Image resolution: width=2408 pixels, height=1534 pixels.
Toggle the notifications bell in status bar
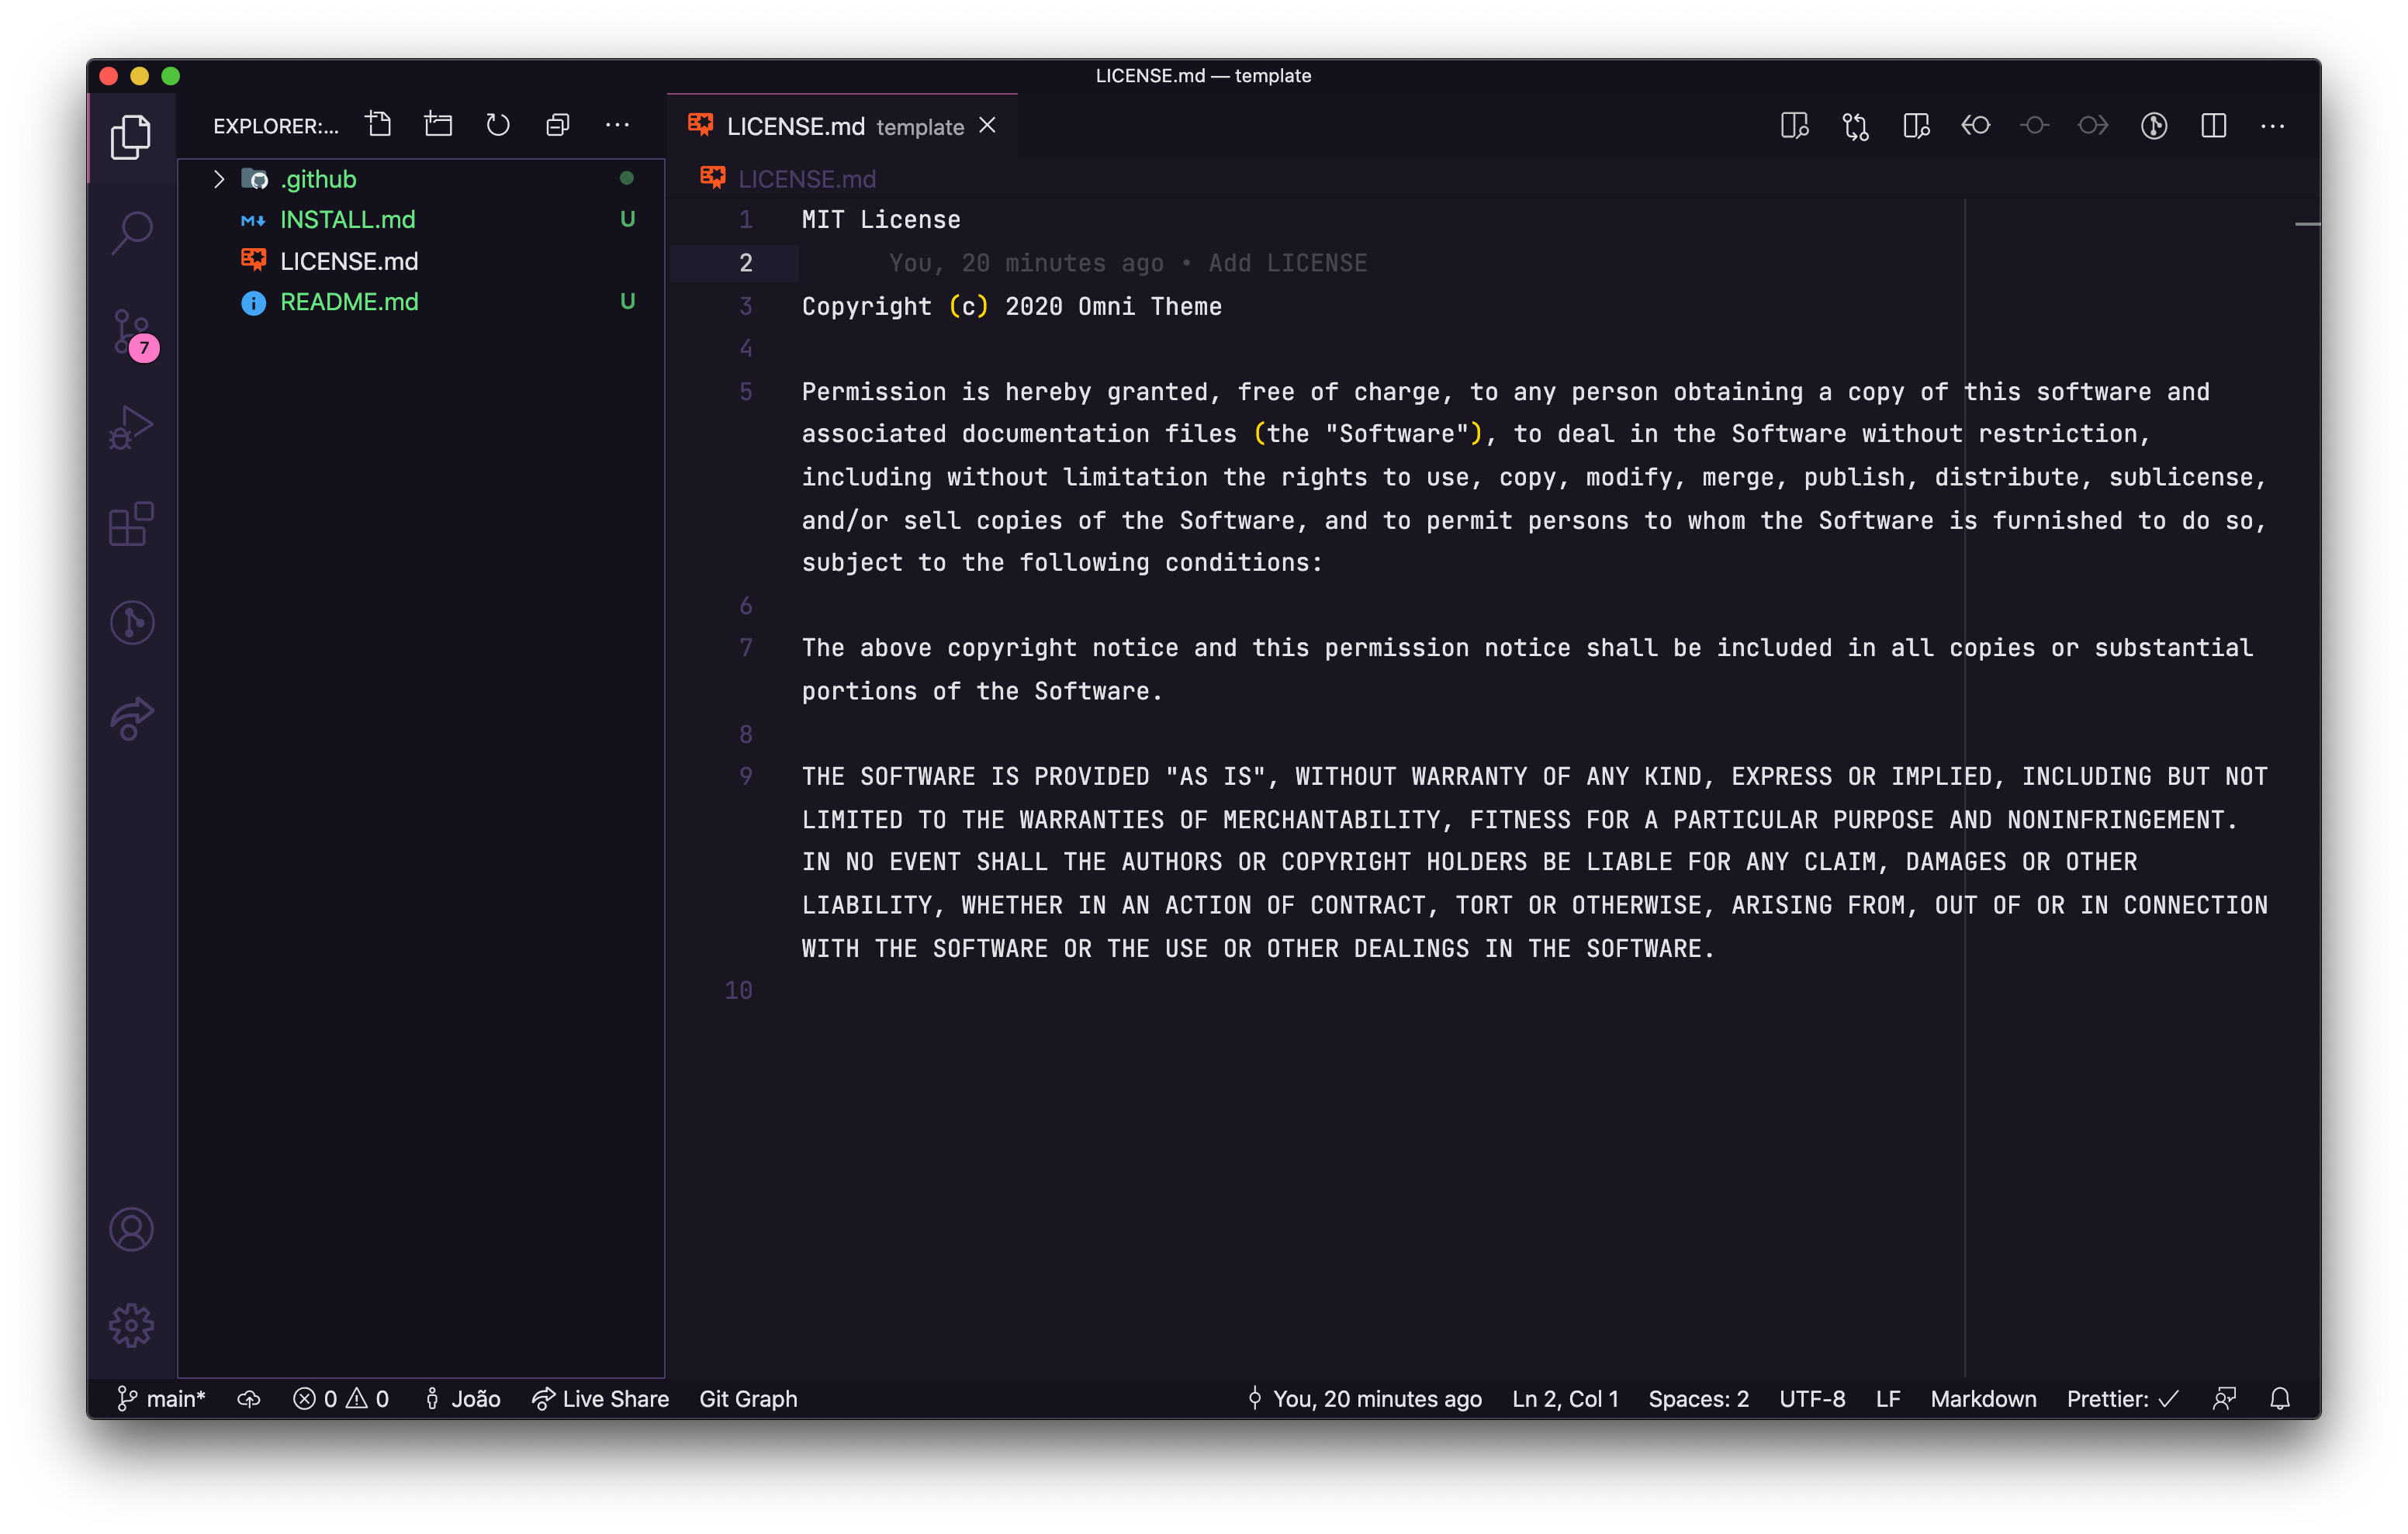(x=2279, y=1398)
